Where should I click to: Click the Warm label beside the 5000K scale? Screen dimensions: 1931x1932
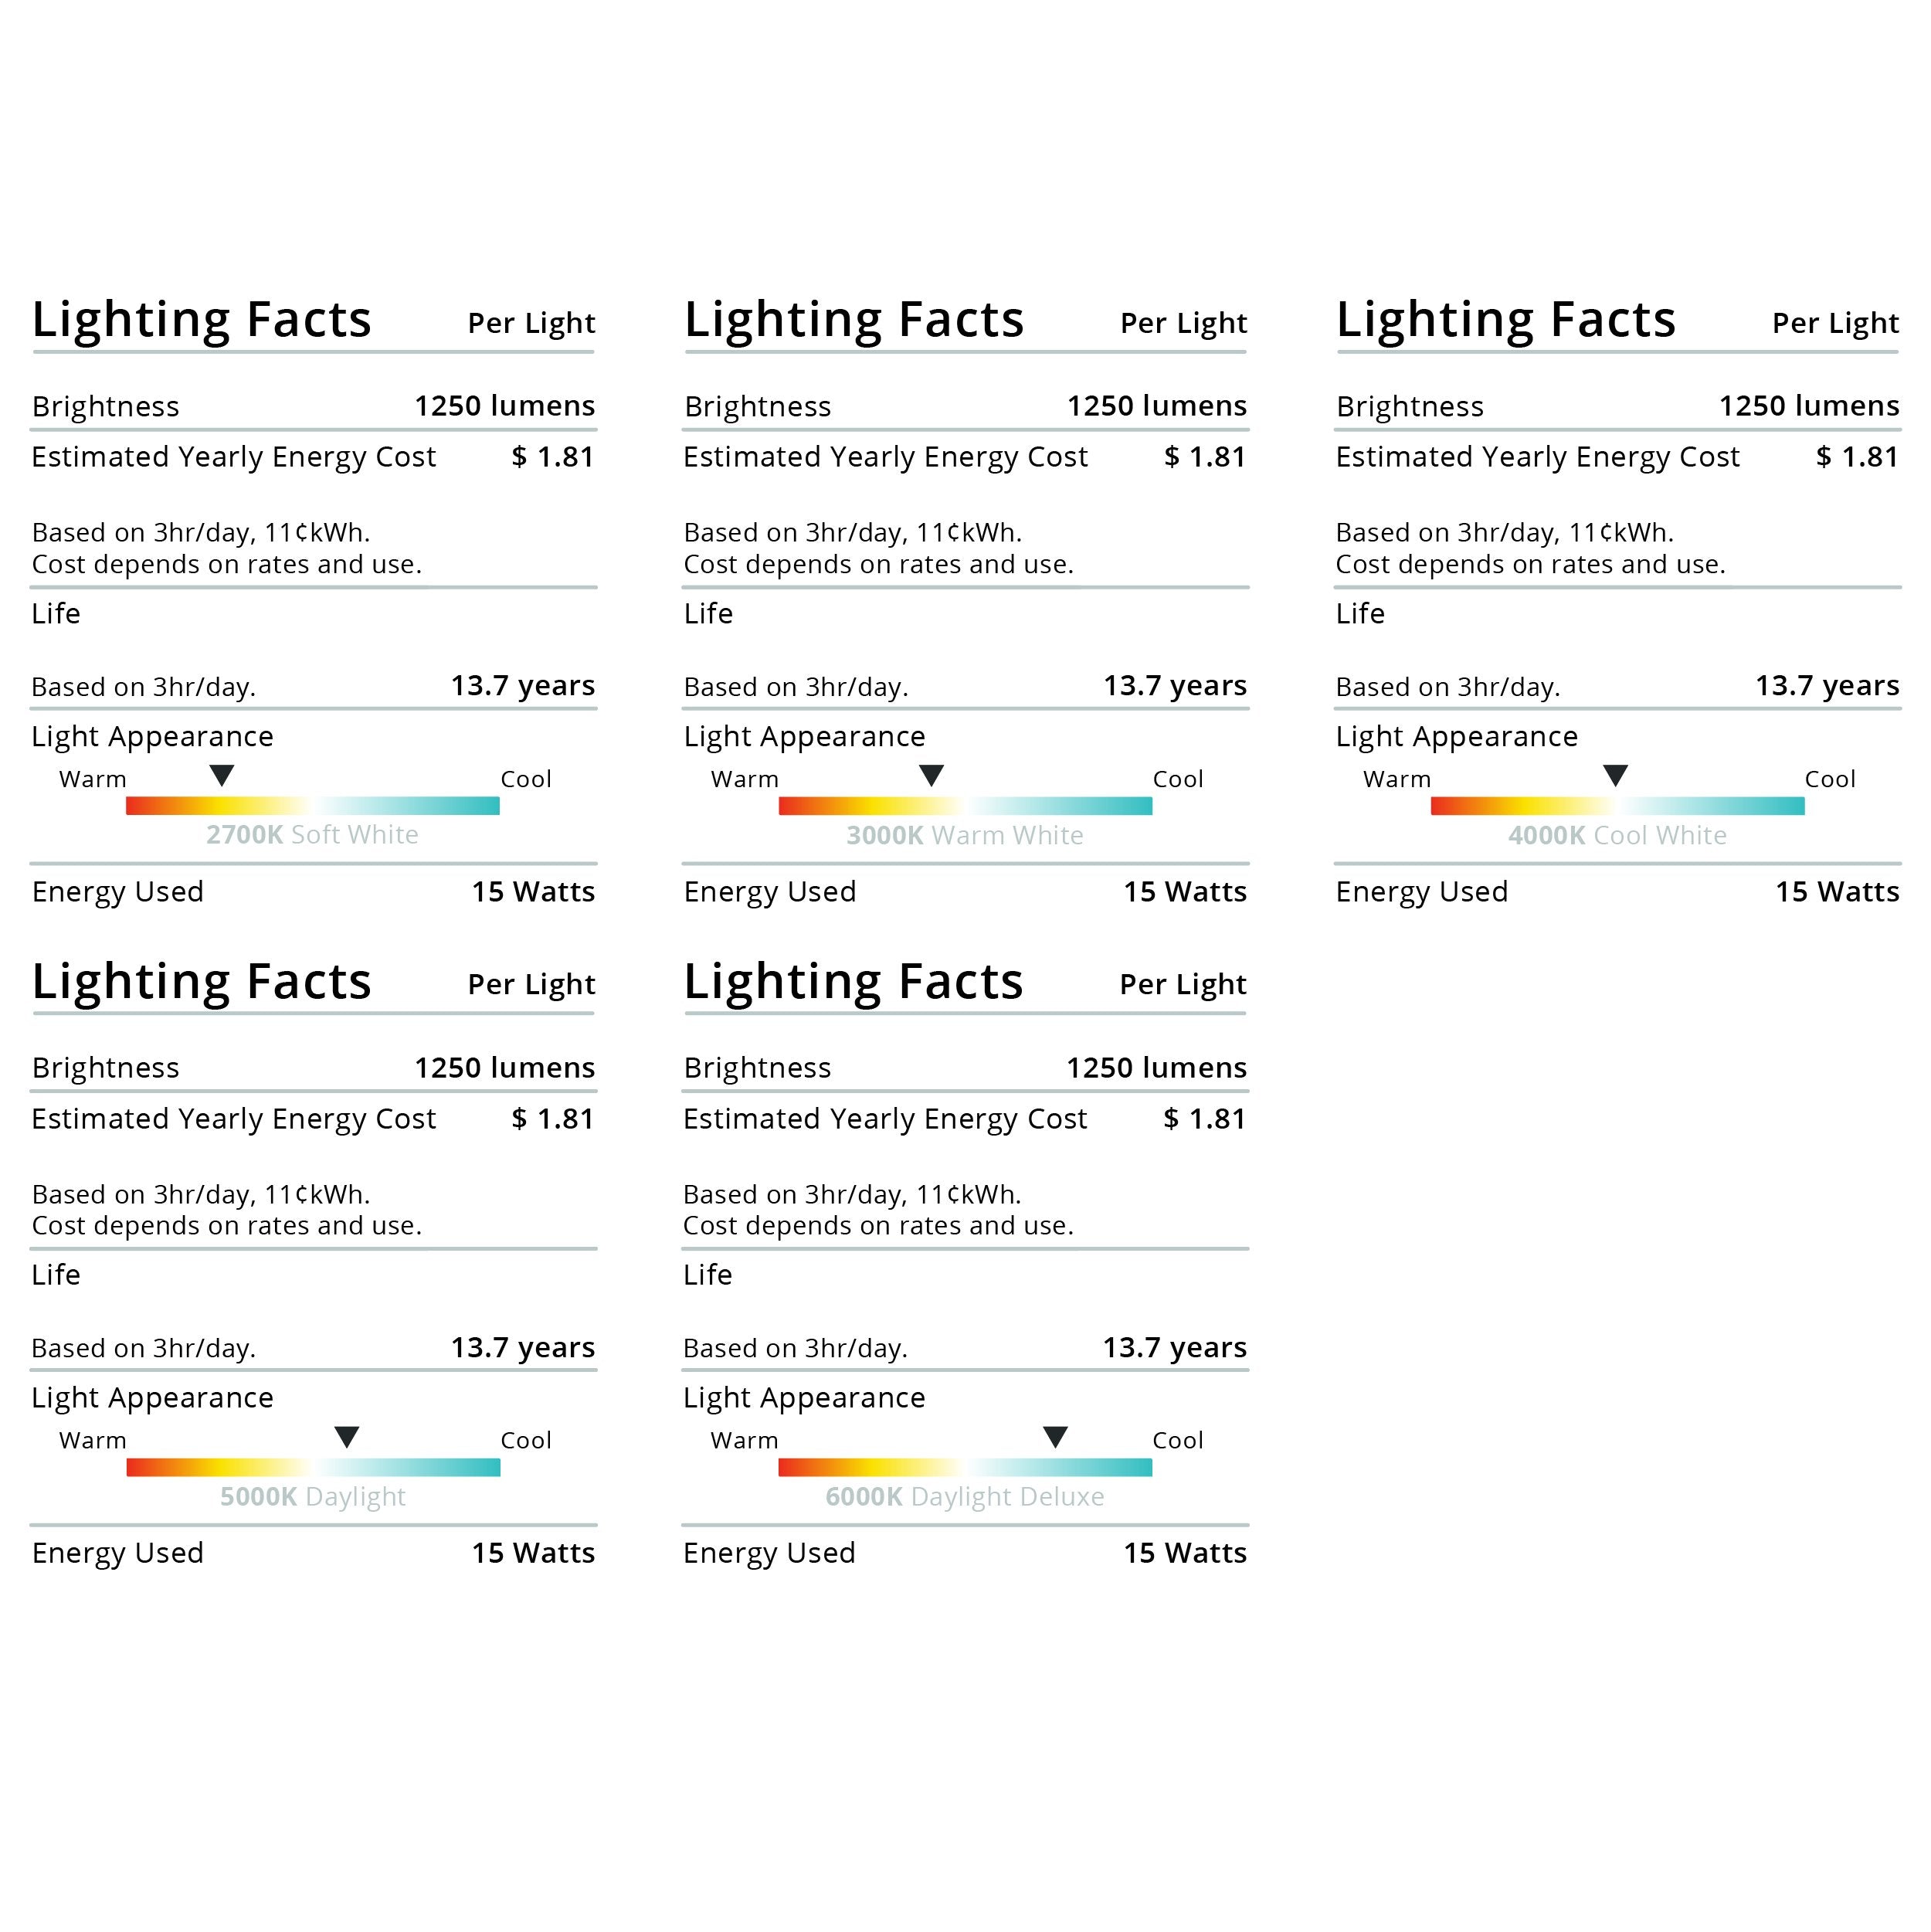pyautogui.click(x=93, y=1441)
